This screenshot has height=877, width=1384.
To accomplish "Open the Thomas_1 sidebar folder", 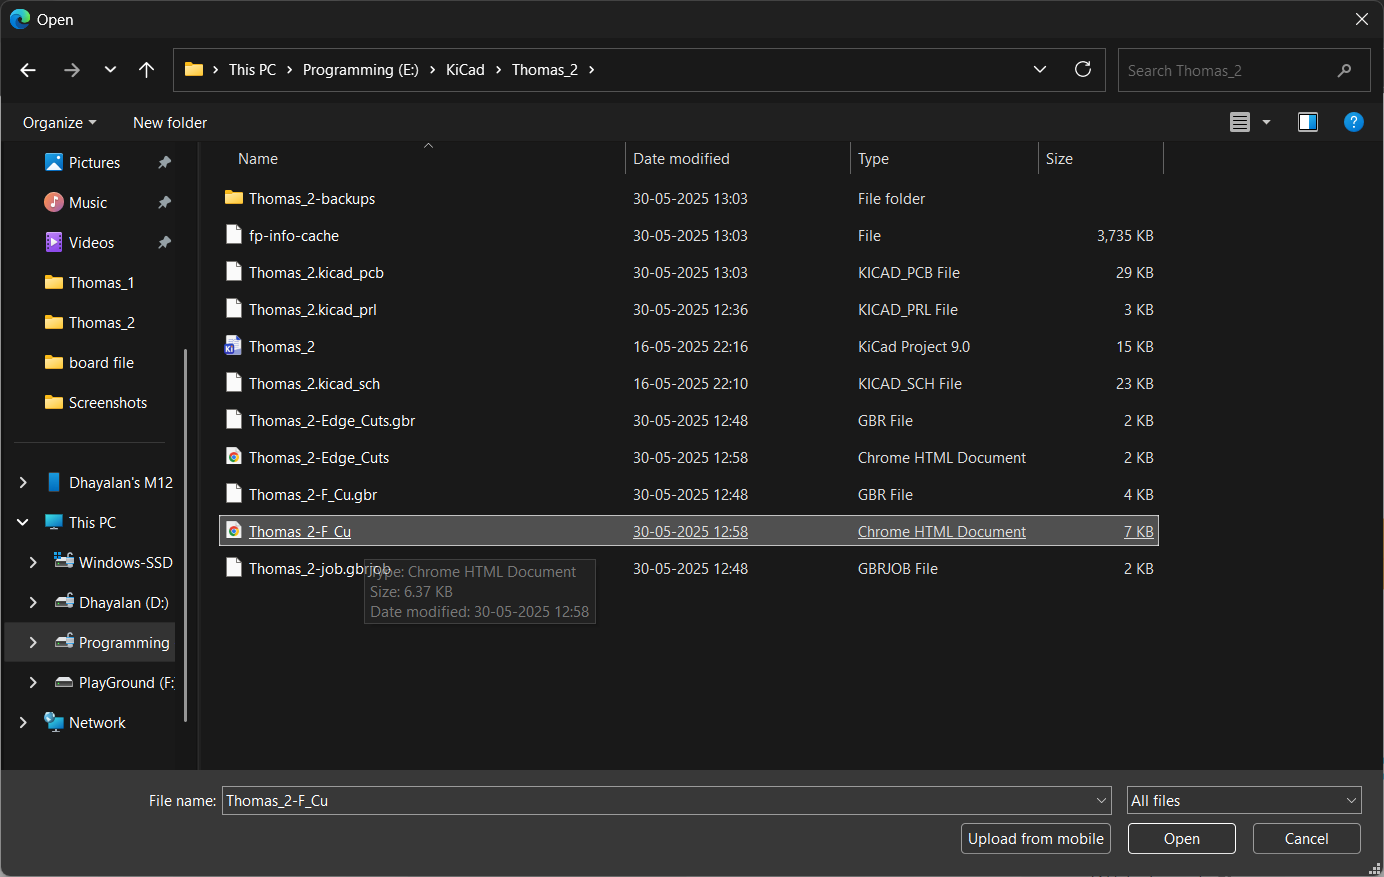I will pos(101,282).
